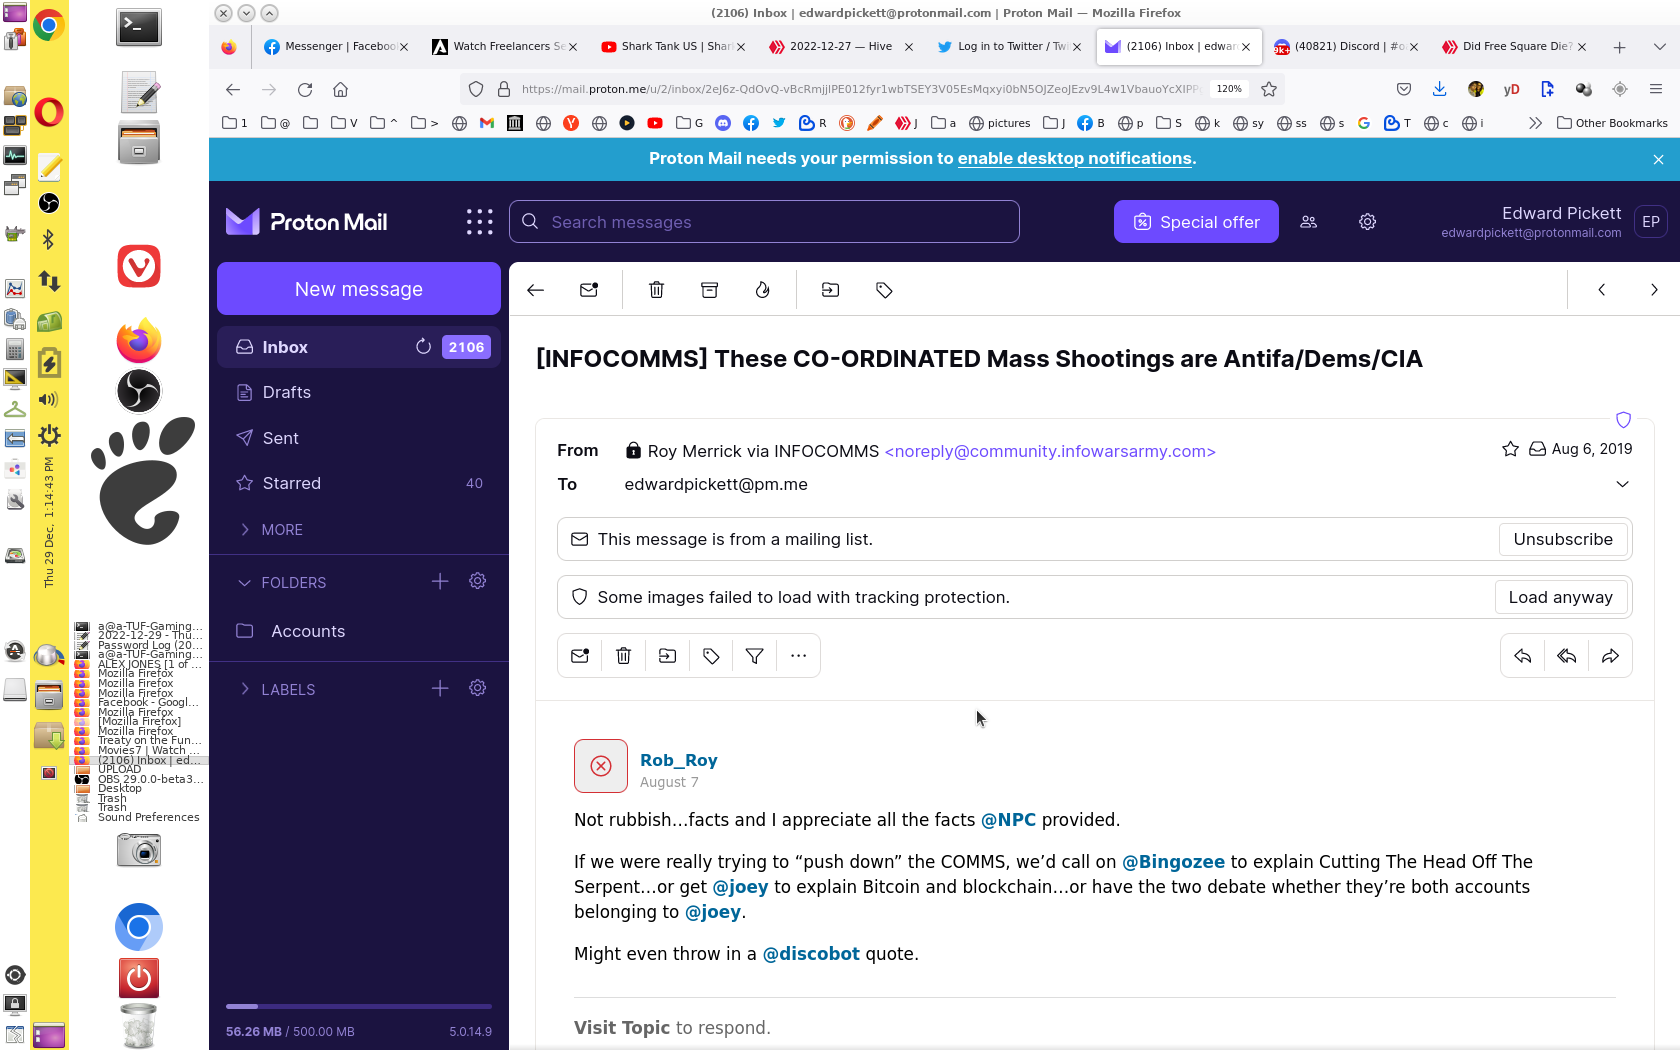This screenshot has height=1050, width=1680.
Task: Reply to the message
Action: pos(1523,656)
